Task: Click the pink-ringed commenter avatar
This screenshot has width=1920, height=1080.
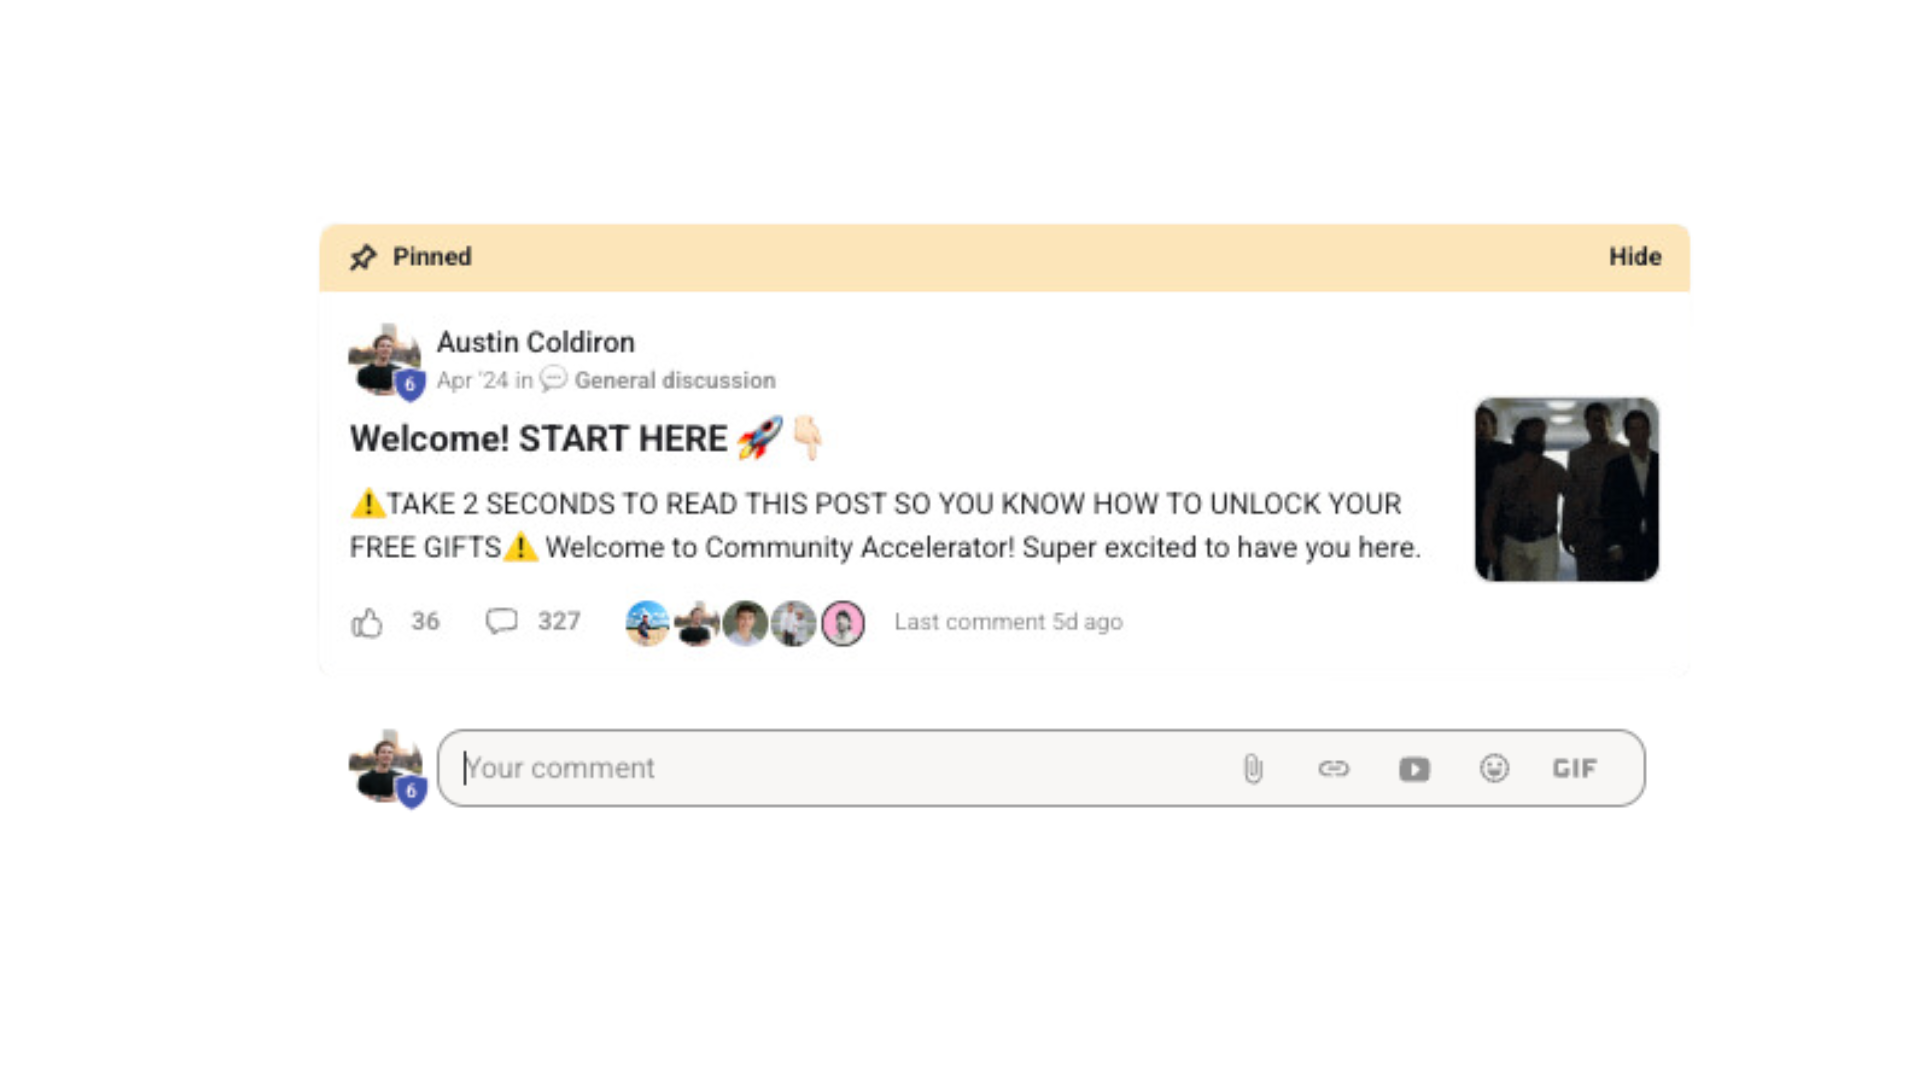Action: point(843,623)
